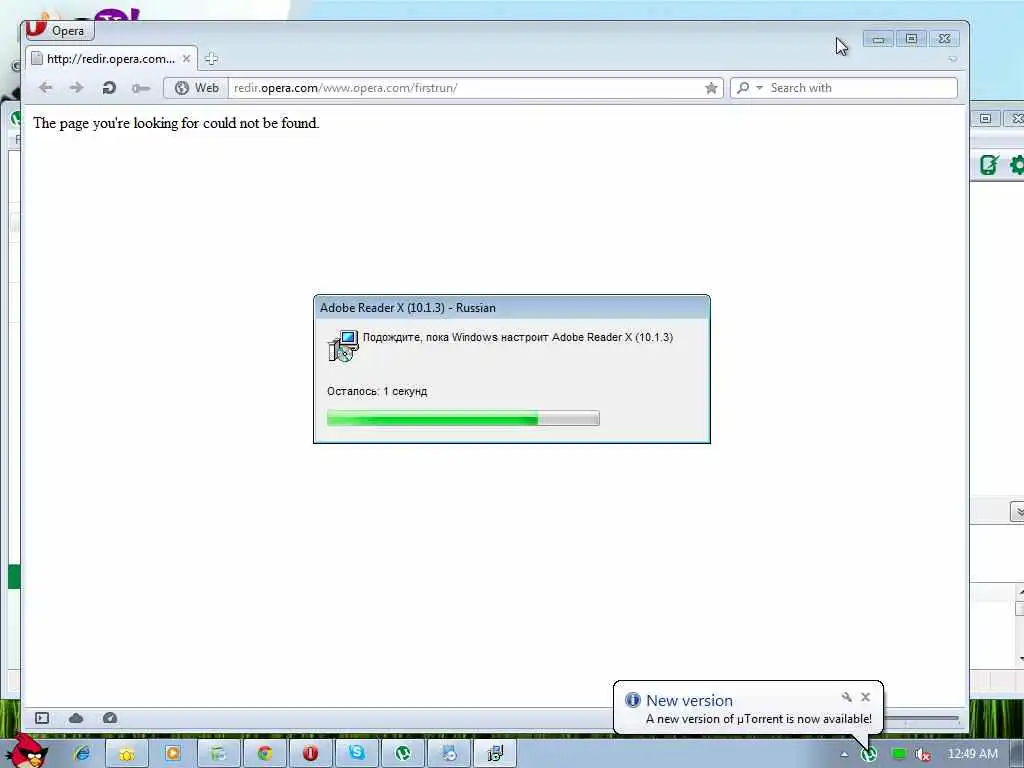Open the Opera main menu button
Image resolution: width=1024 pixels, height=768 pixels.
click(59, 31)
